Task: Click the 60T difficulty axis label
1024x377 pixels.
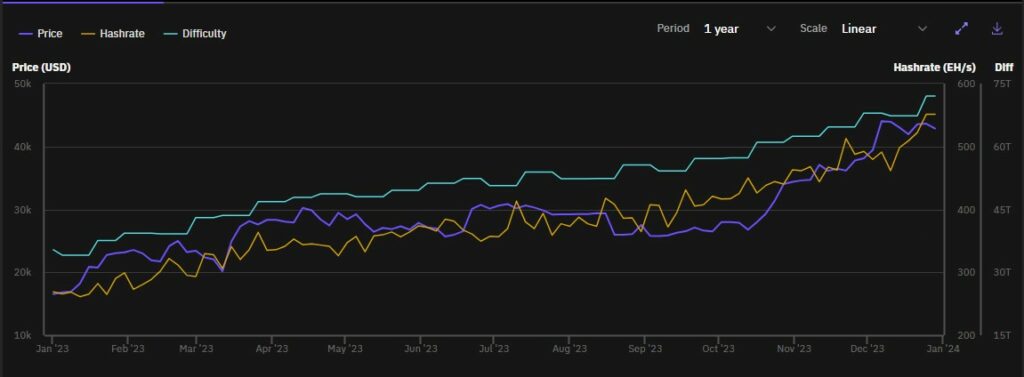Action: click(x=1002, y=147)
